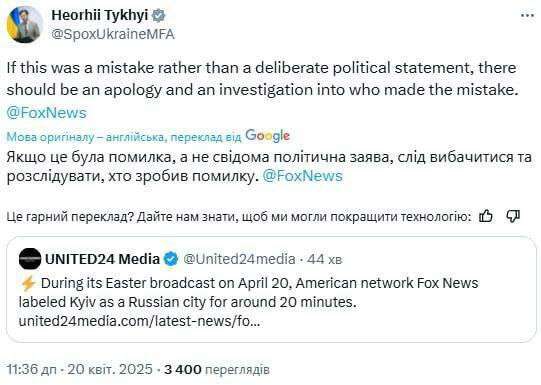Screen dimensions: 541x385
Task: Click the 11:36 дп 20 квіт. 2025 timestamp
Action: (80, 369)
